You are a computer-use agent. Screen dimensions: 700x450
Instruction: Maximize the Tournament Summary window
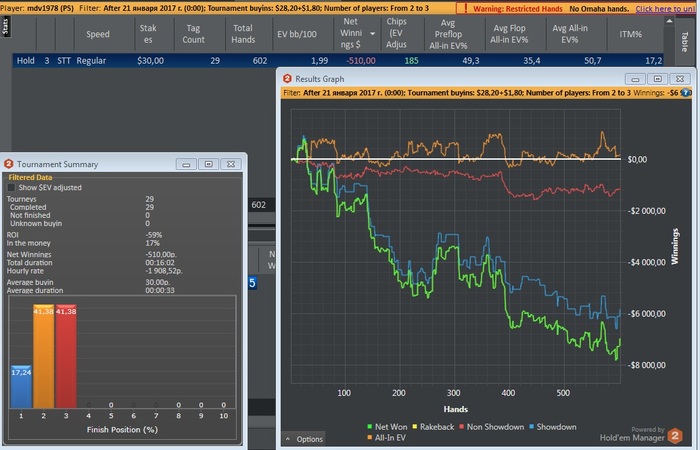tap(208, 164)
